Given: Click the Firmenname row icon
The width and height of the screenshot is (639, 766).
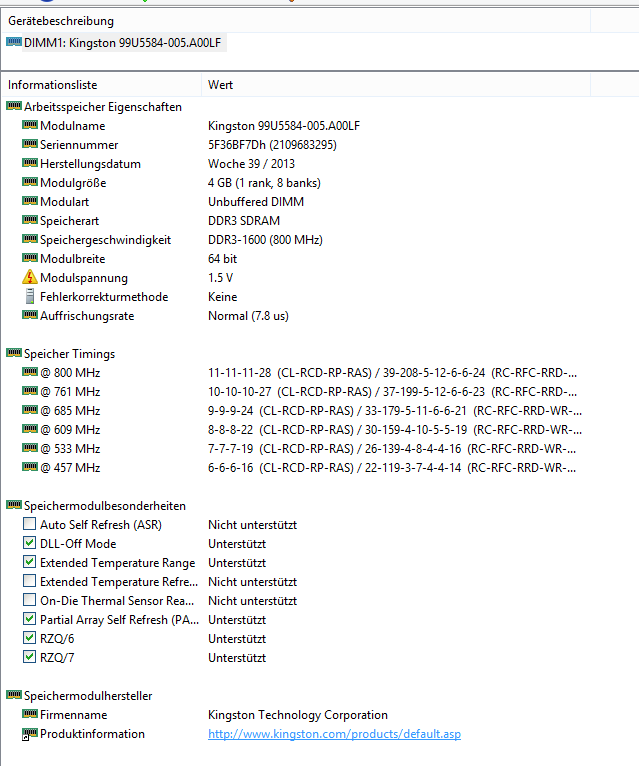Looking at the screenshot, I should pyautogui.click(x=30, y=714).
